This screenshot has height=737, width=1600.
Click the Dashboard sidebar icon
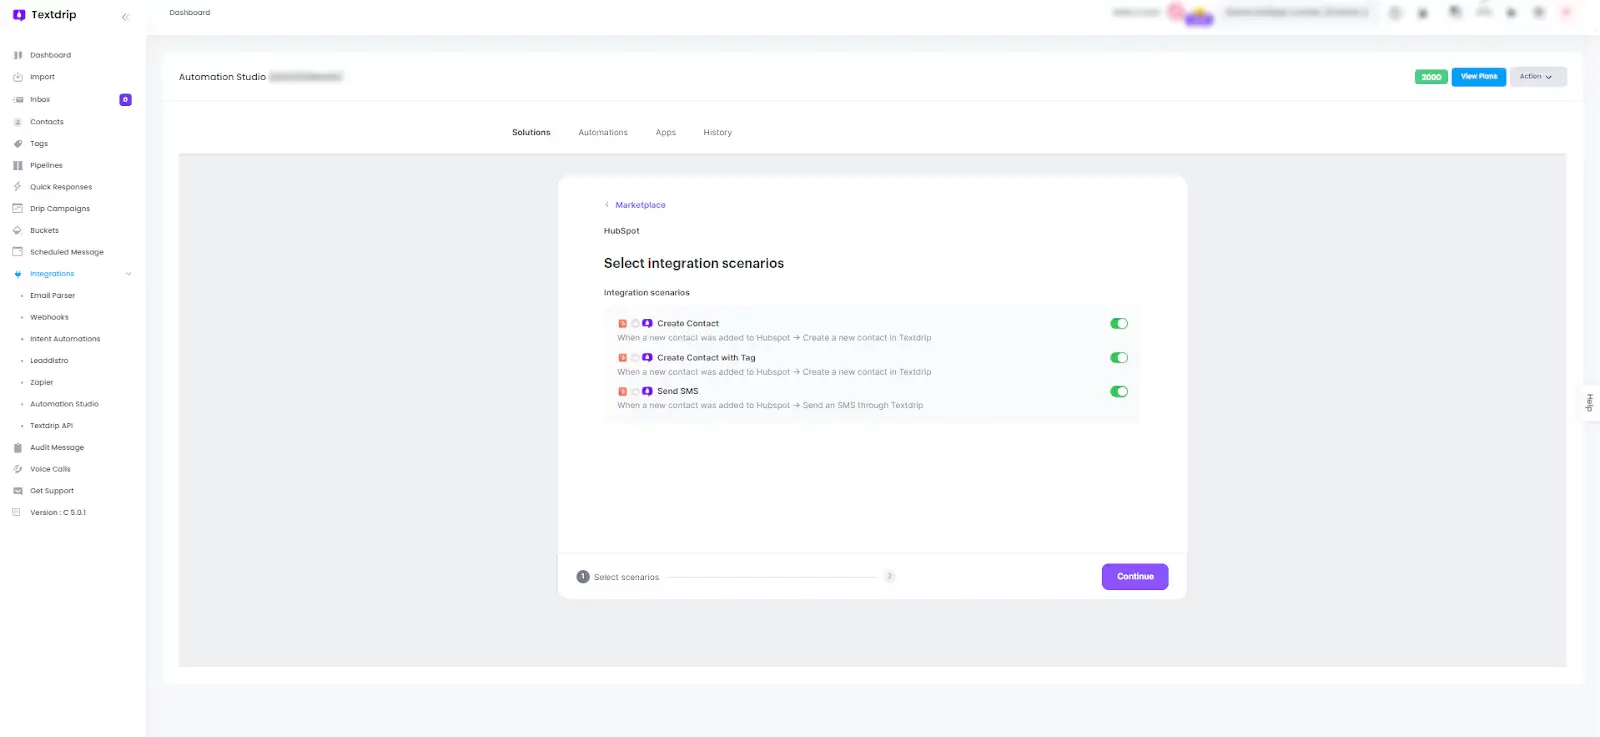click(18, 55)
